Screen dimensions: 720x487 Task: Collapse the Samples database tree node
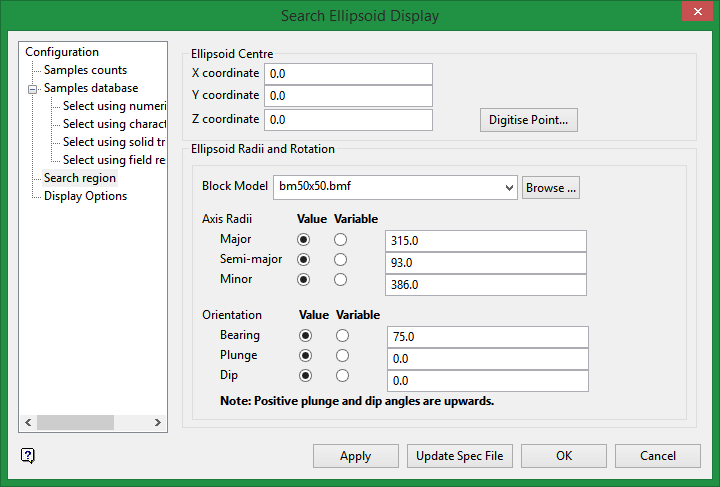point(32,89)
